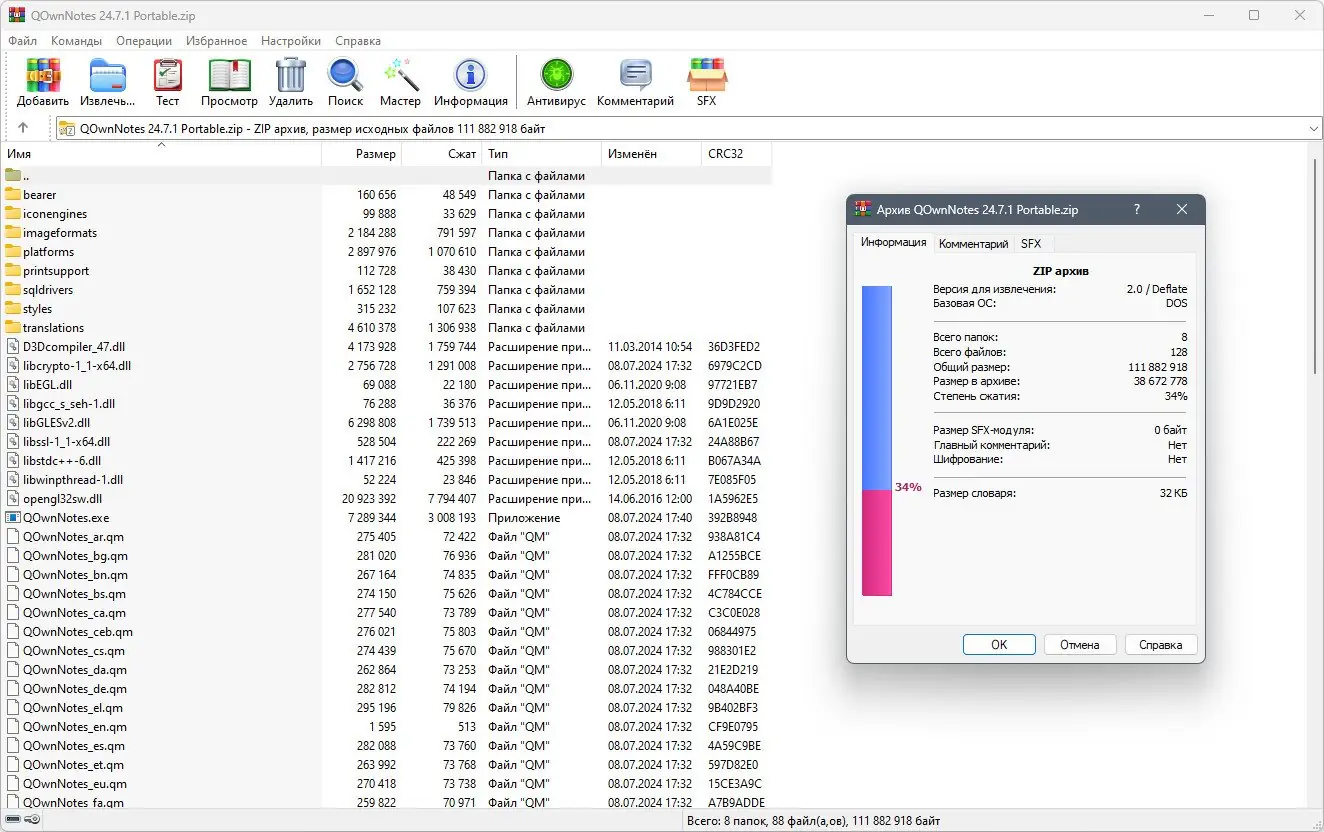
Task: Sort by the Сжат column header
Action: coord(441,154)
